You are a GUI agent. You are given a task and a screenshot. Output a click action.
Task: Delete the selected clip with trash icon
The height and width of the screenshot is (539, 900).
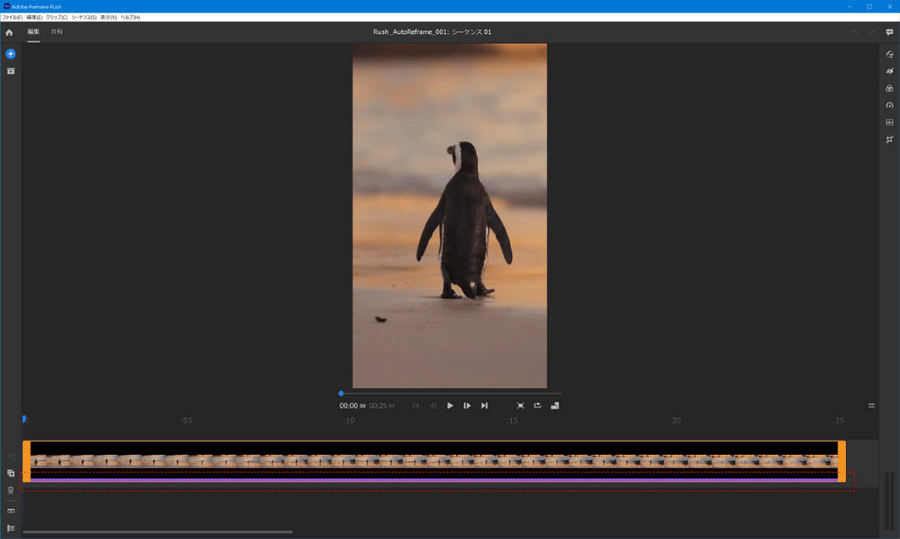[x=10, y=490]
